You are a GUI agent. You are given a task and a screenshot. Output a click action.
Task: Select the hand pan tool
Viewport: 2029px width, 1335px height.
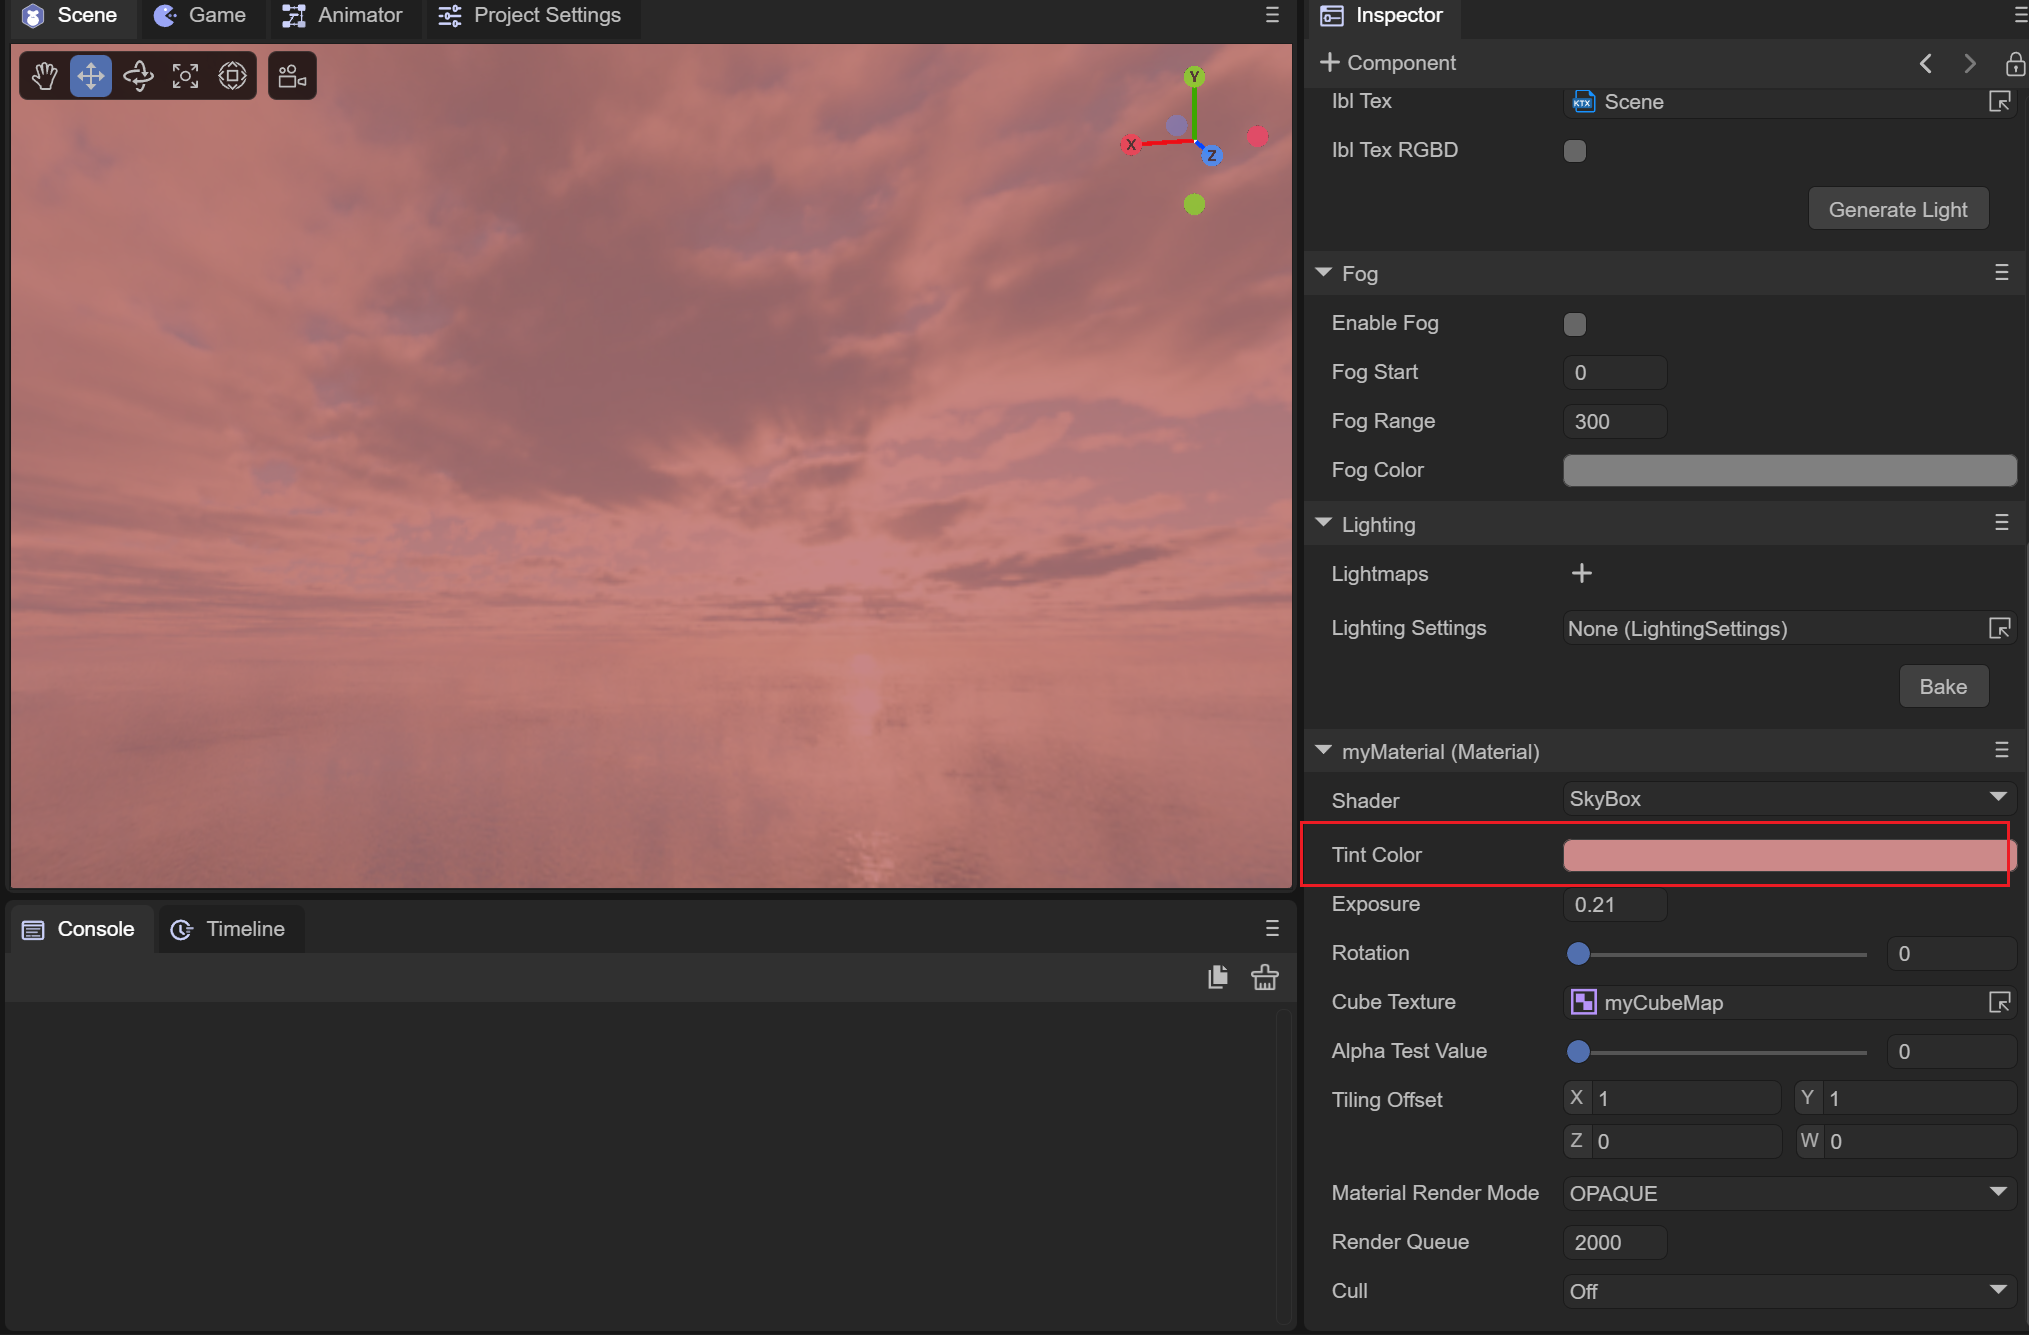pos(44,76)
